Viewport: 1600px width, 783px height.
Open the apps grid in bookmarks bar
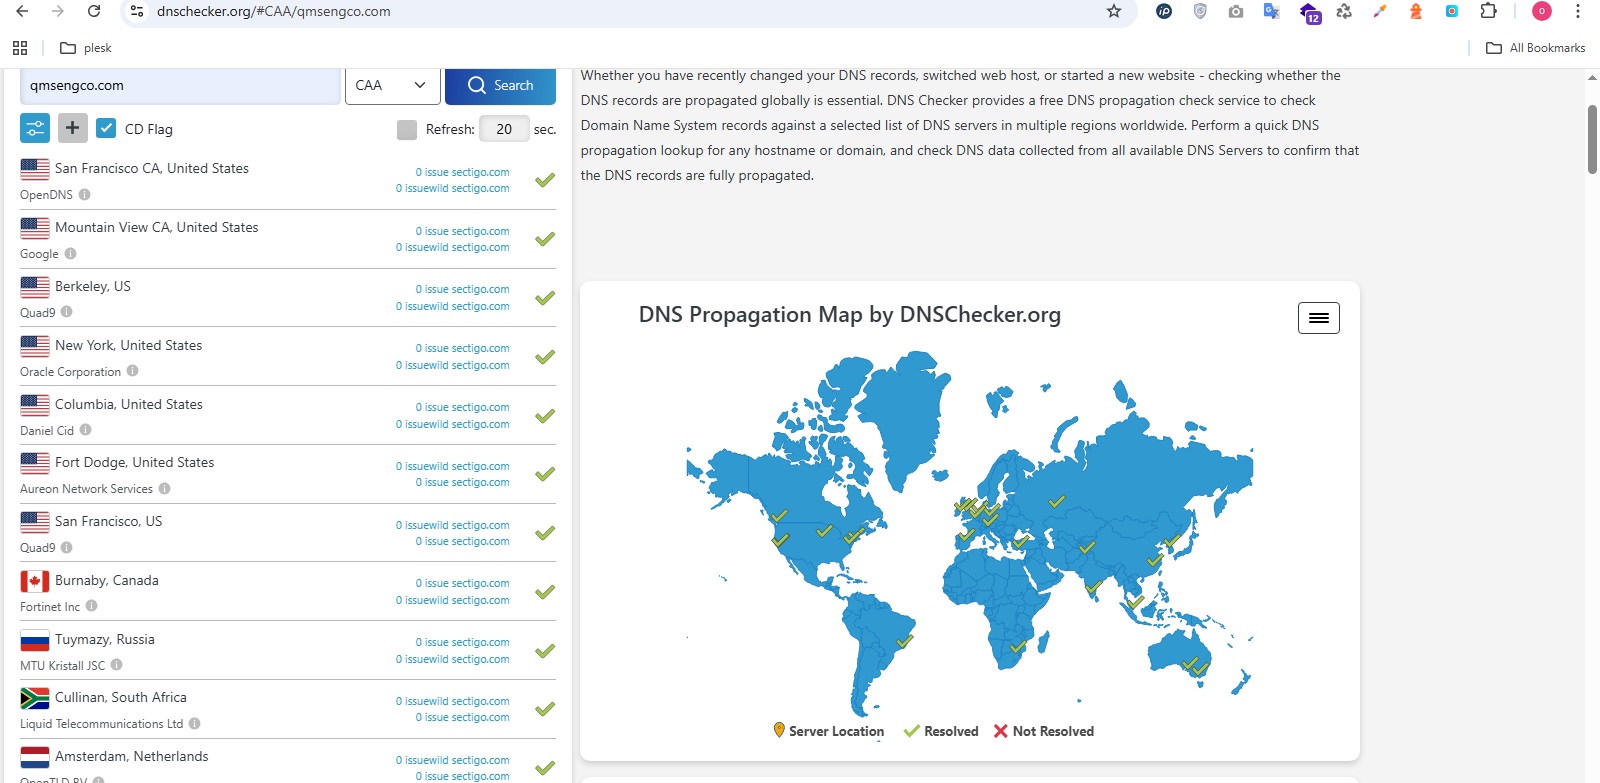20,48
